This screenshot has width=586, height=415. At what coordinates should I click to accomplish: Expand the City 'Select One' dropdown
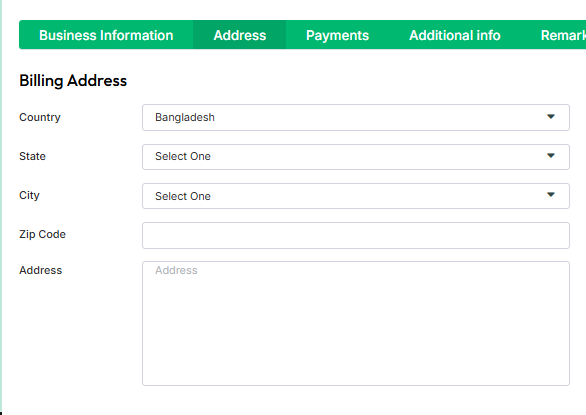tap(356, 196)
